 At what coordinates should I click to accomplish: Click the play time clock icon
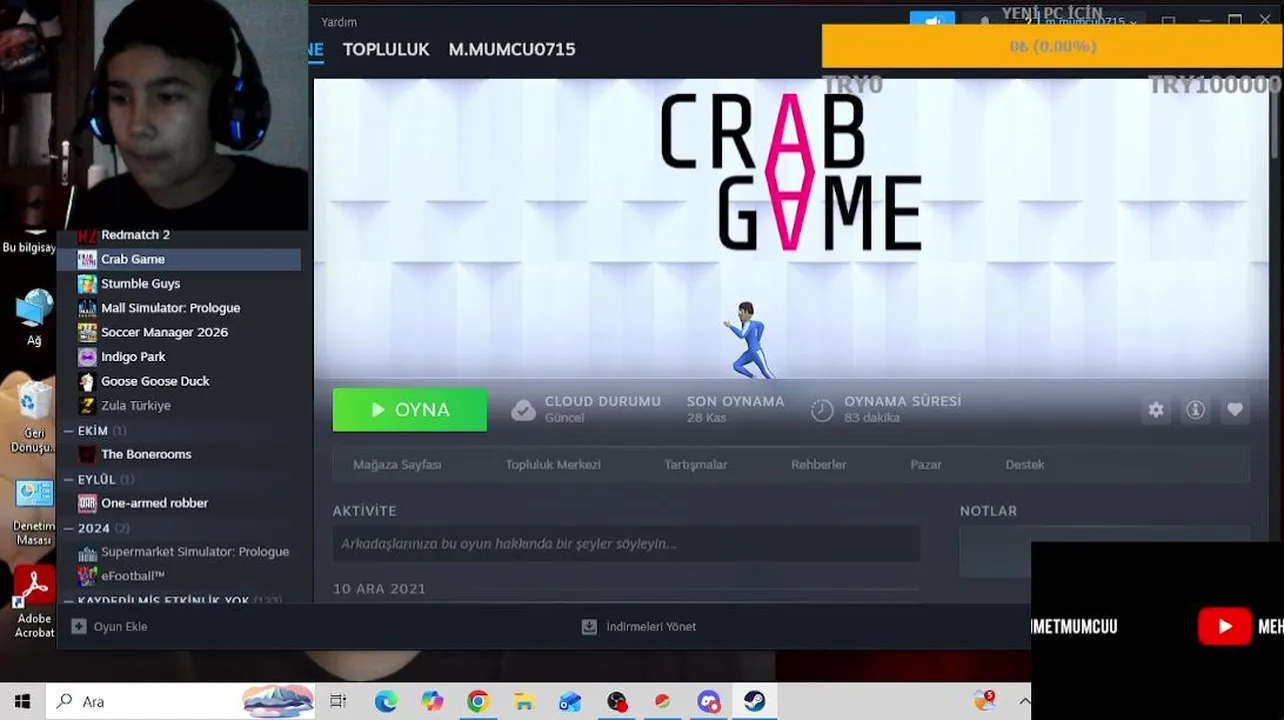[x=822, y=410]
